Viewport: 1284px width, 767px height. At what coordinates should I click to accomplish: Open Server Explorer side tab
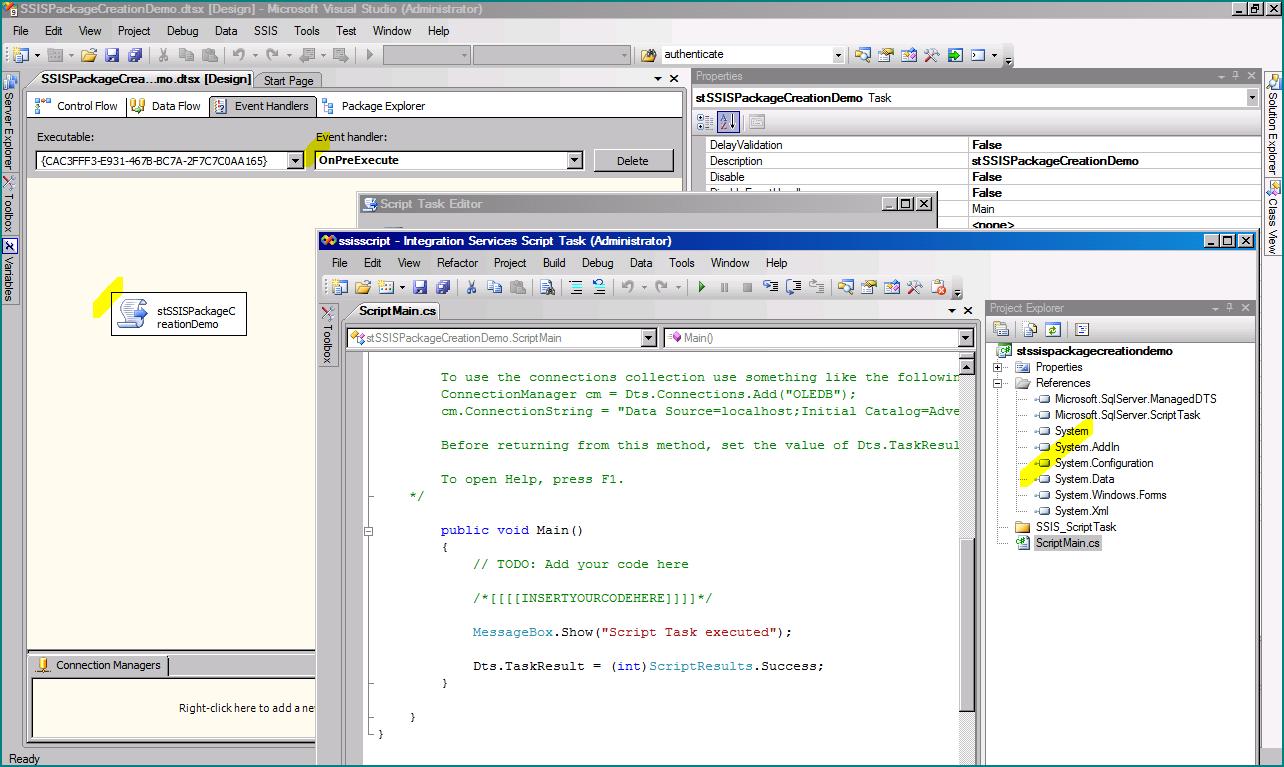click(9, 121)
